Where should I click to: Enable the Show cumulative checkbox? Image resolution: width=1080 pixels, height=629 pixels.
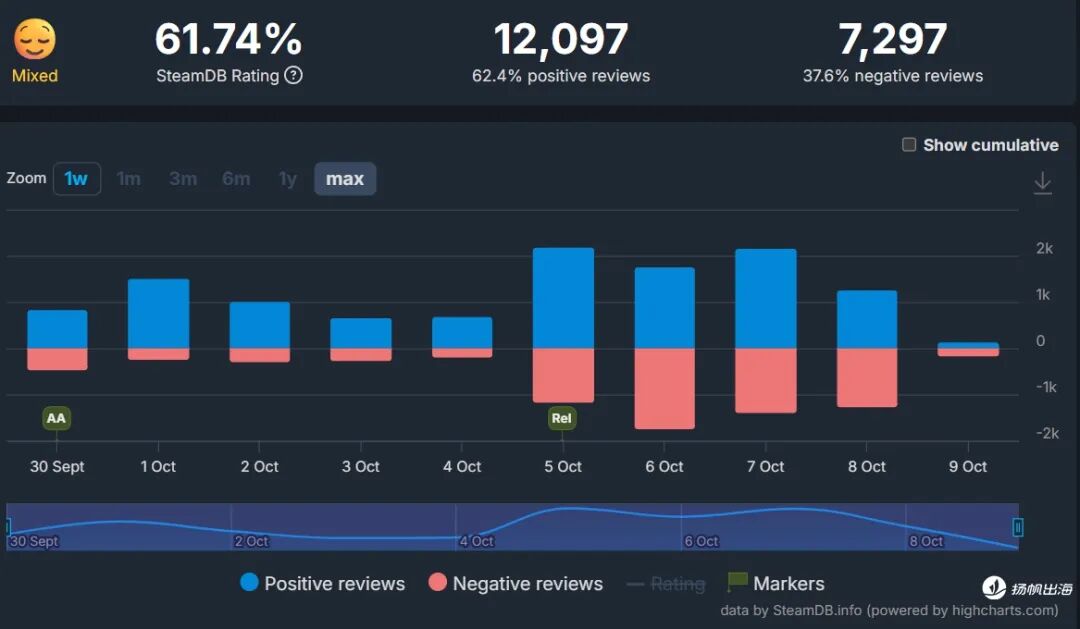click(x=909, y=145)
